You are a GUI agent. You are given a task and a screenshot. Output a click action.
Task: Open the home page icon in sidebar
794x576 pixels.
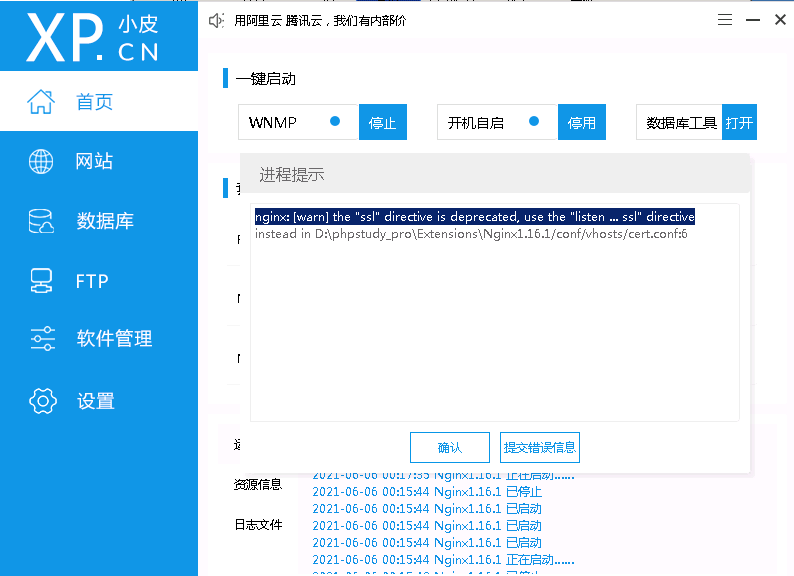(x=41, y=102)
